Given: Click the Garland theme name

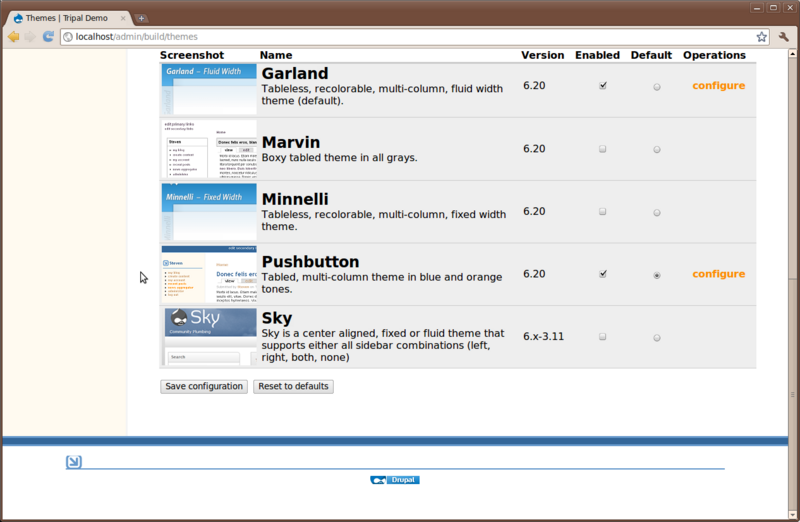Looking at the screenshot, I should [295, 73].
